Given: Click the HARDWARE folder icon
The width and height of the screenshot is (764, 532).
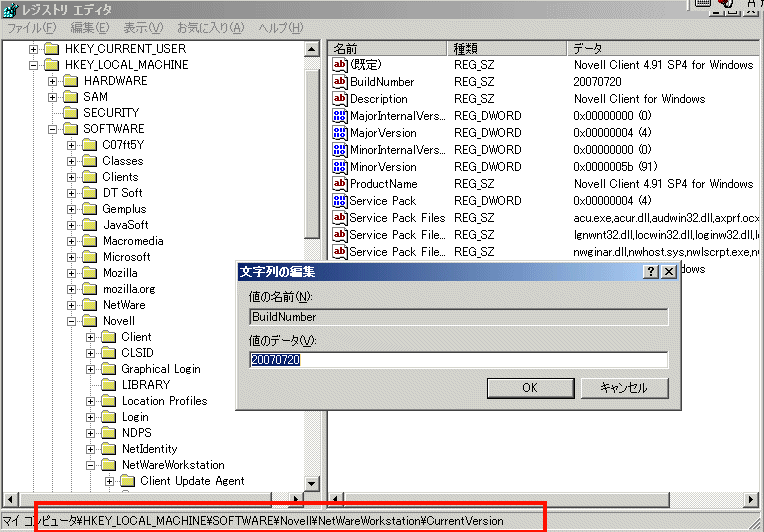Looking at the screenshot, I should pyautogui.click(x=71, y=81).
